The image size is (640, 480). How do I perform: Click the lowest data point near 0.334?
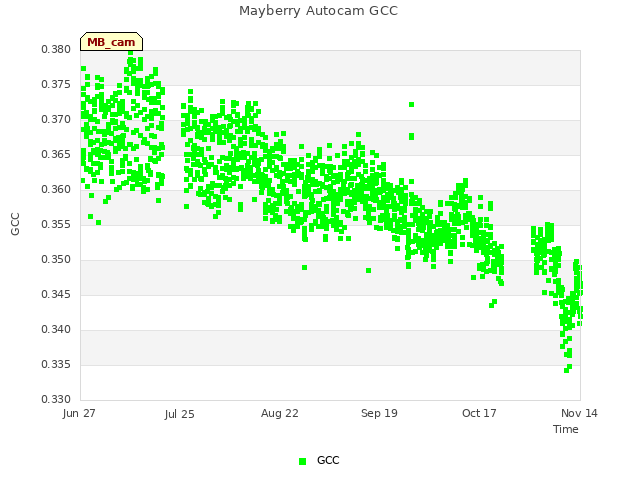567,371
